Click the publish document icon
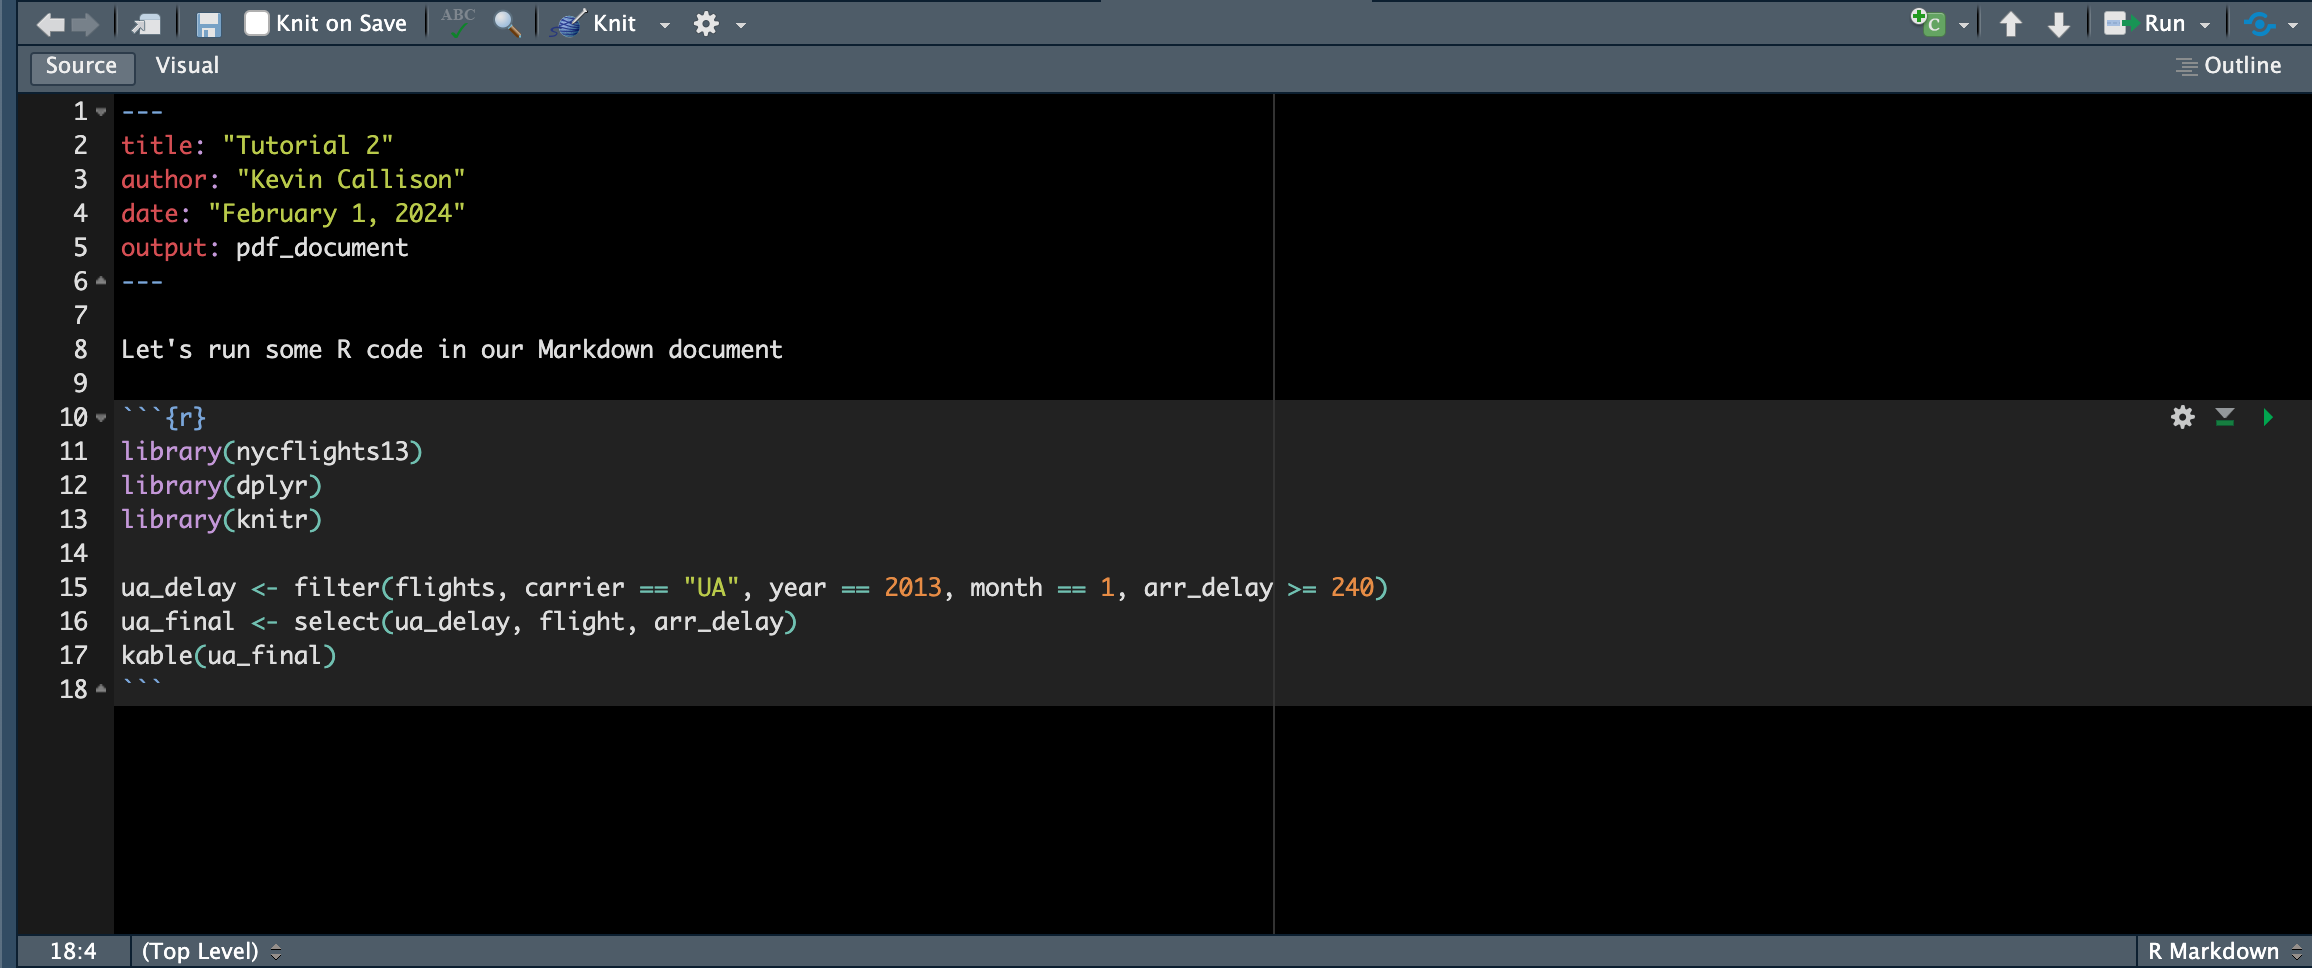Image resolution: width=2312 pixels, height=968 pixels. coord(2259,24)
